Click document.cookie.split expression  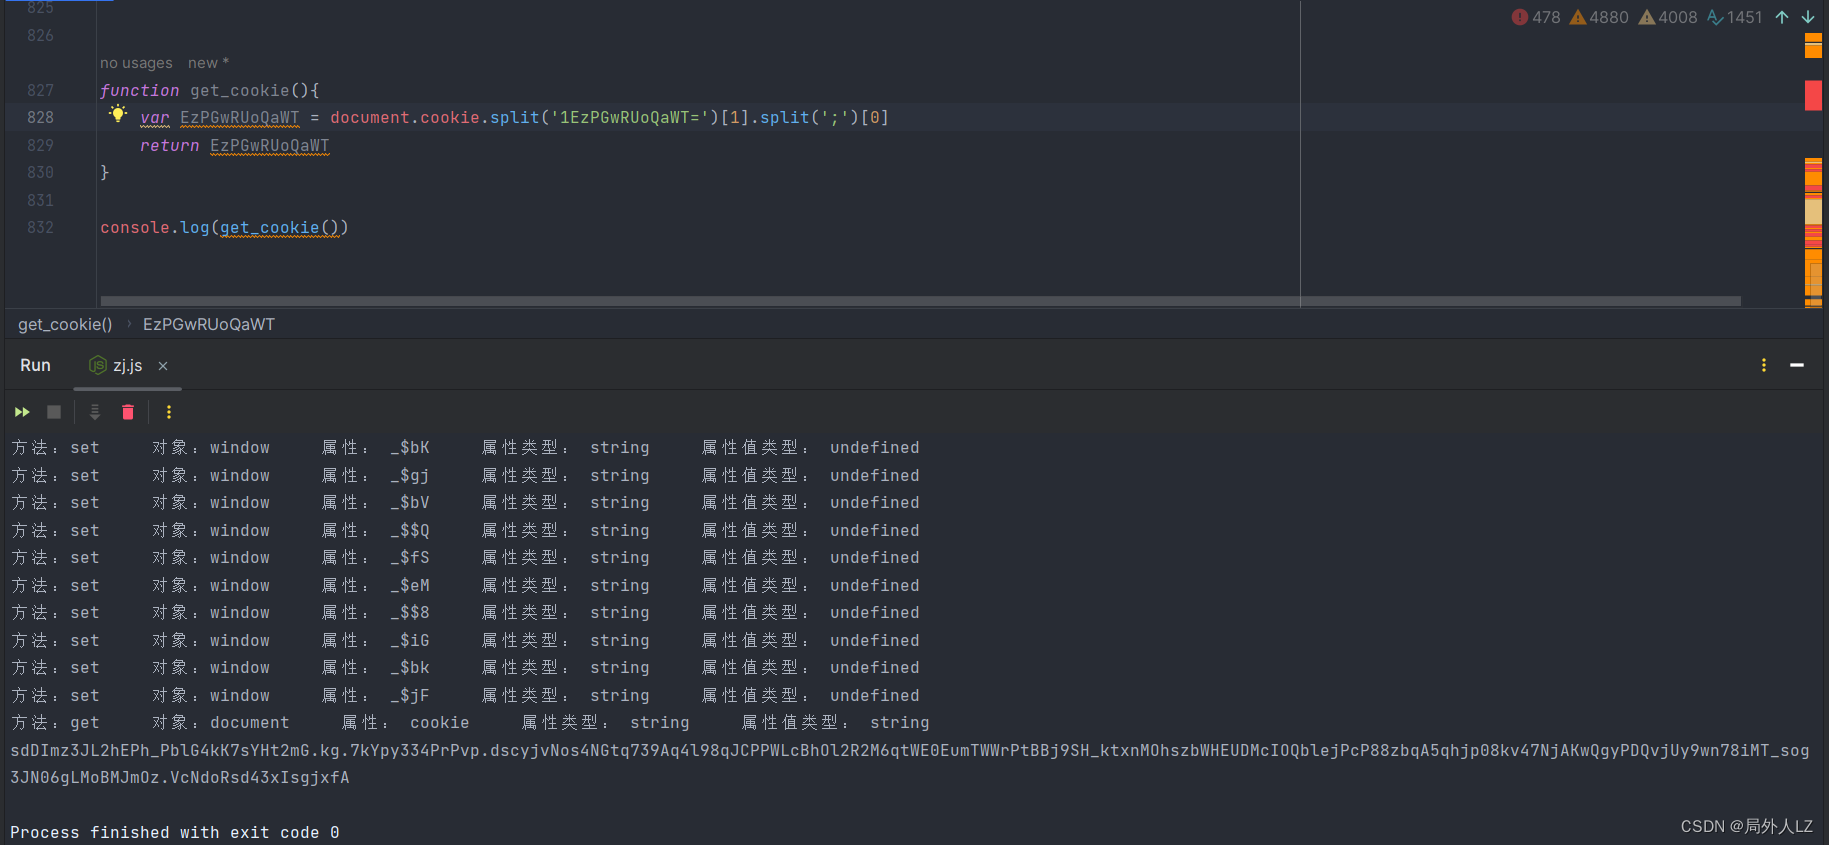435,117
